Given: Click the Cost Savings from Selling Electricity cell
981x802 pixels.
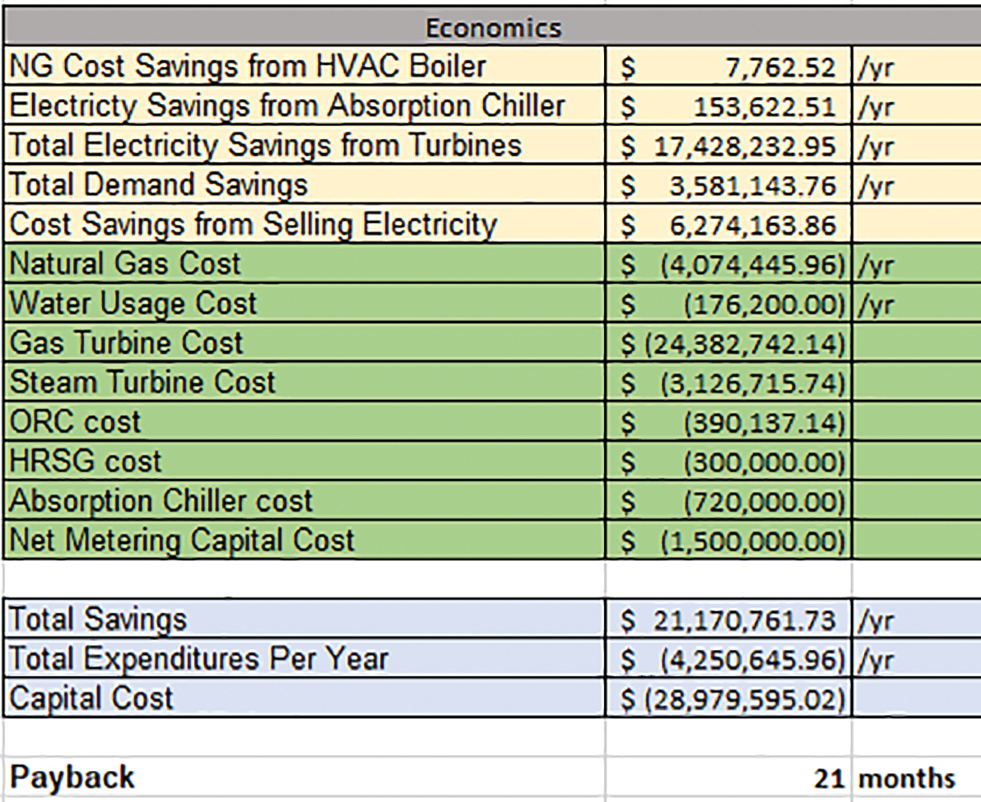Looking at the screenshot, I should [x=252, y=224].
